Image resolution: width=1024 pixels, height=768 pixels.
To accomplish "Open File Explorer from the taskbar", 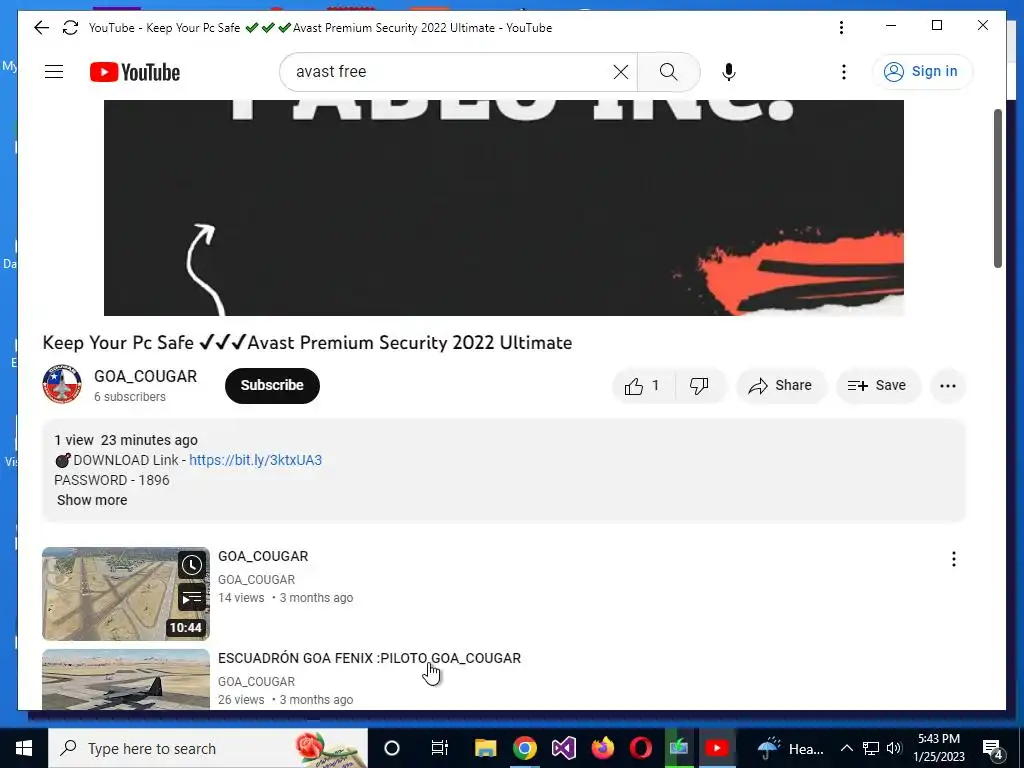I will [x=485, y=748].
